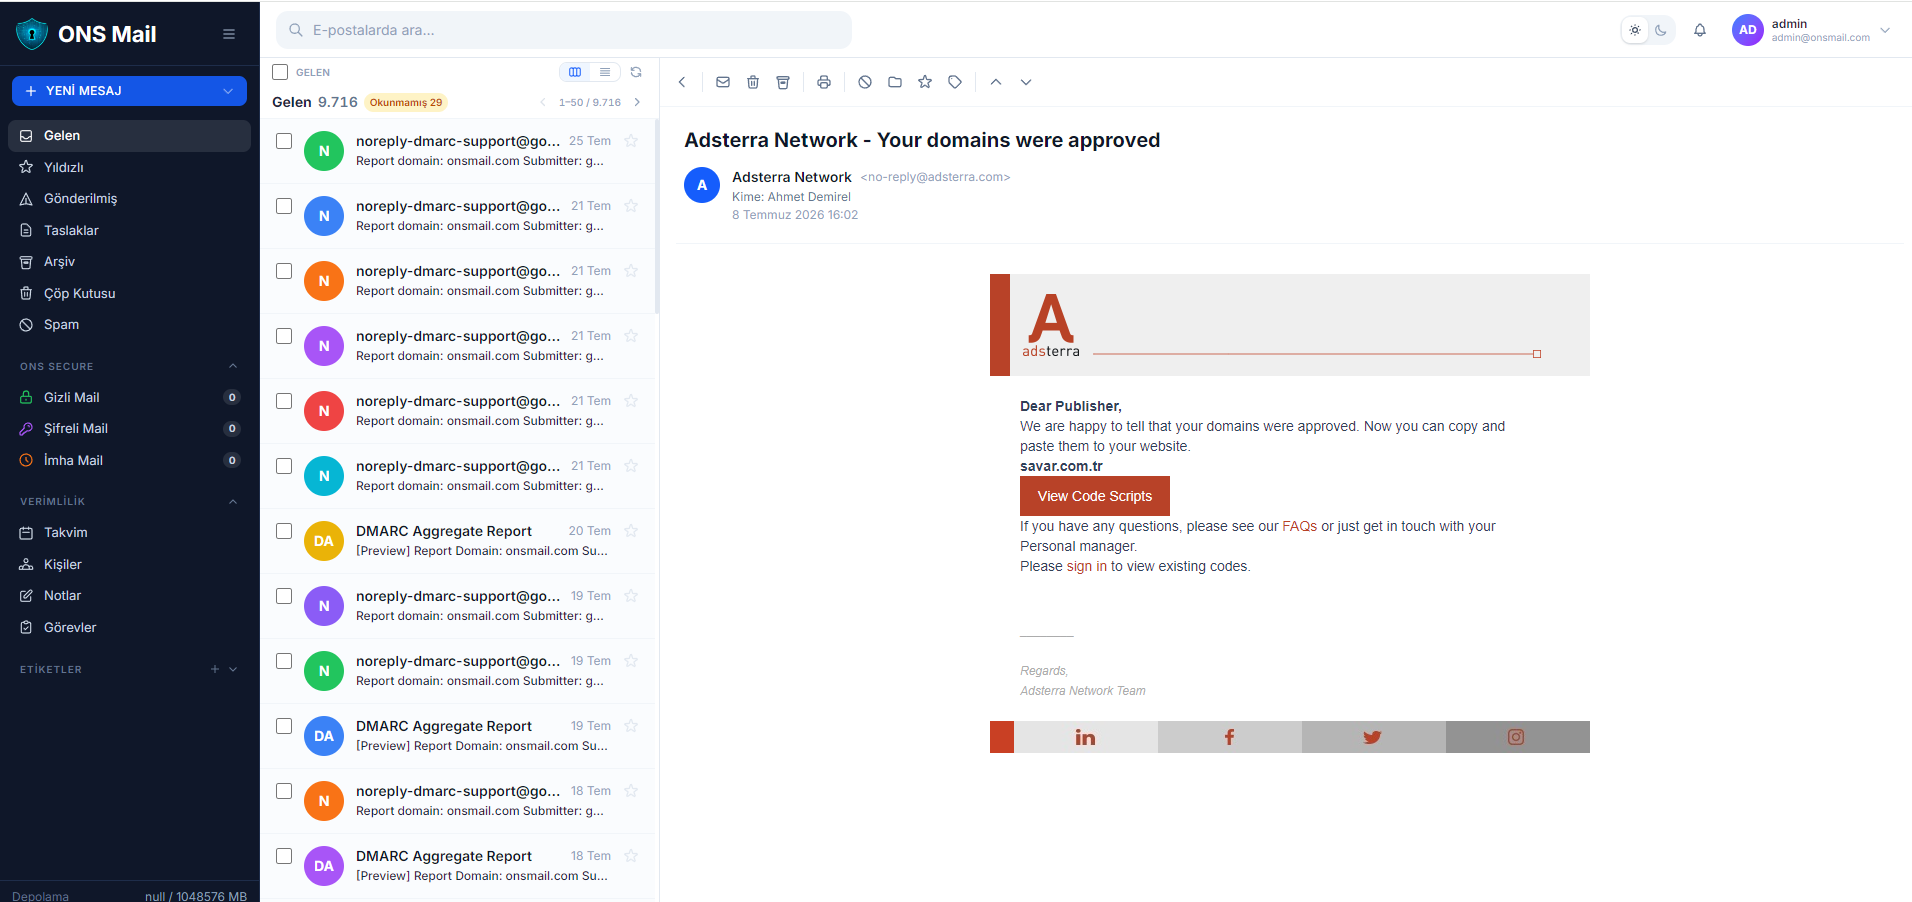Open Takvim calendar
The width and height of the screenshot is (1912, 902).
(129, 533)
